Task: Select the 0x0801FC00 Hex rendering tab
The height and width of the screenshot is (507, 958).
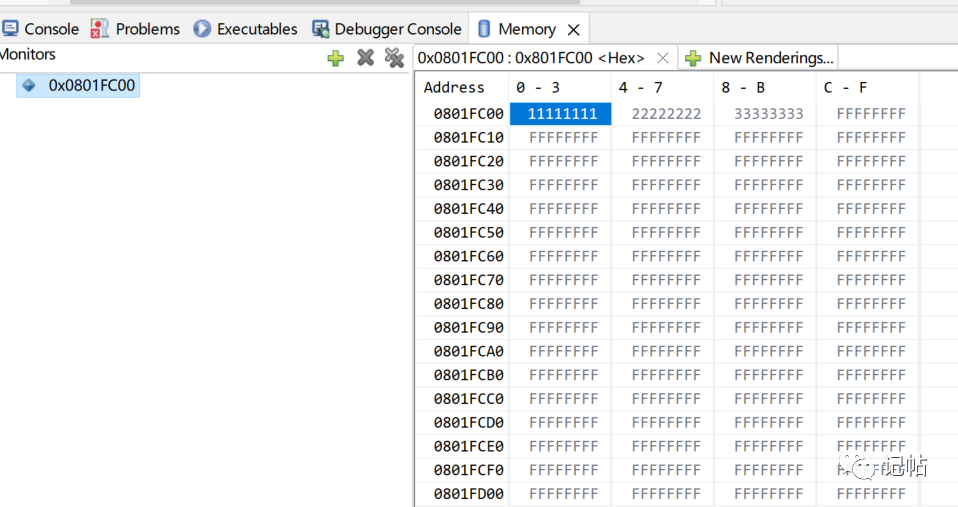Action: tap(531, 58)
